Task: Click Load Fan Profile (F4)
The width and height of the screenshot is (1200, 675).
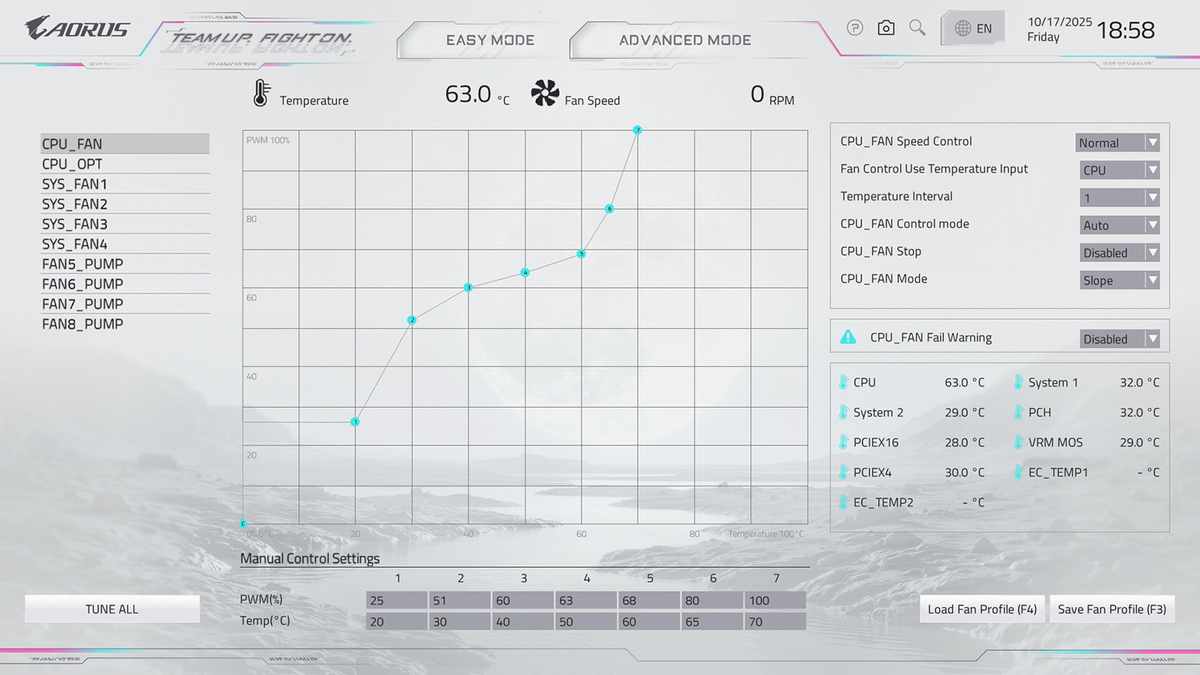Action: point(983,609)
